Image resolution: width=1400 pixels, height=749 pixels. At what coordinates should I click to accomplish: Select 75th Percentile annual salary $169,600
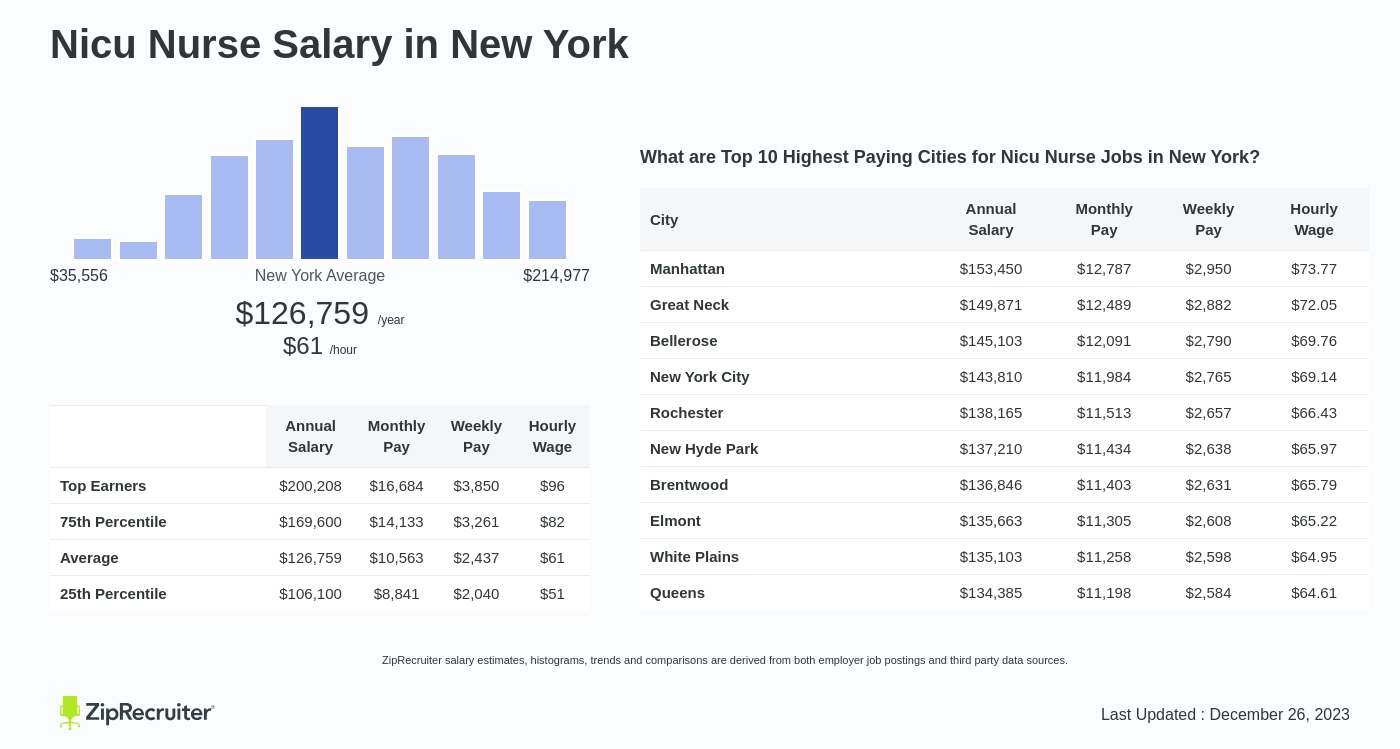tap(310, 521)
